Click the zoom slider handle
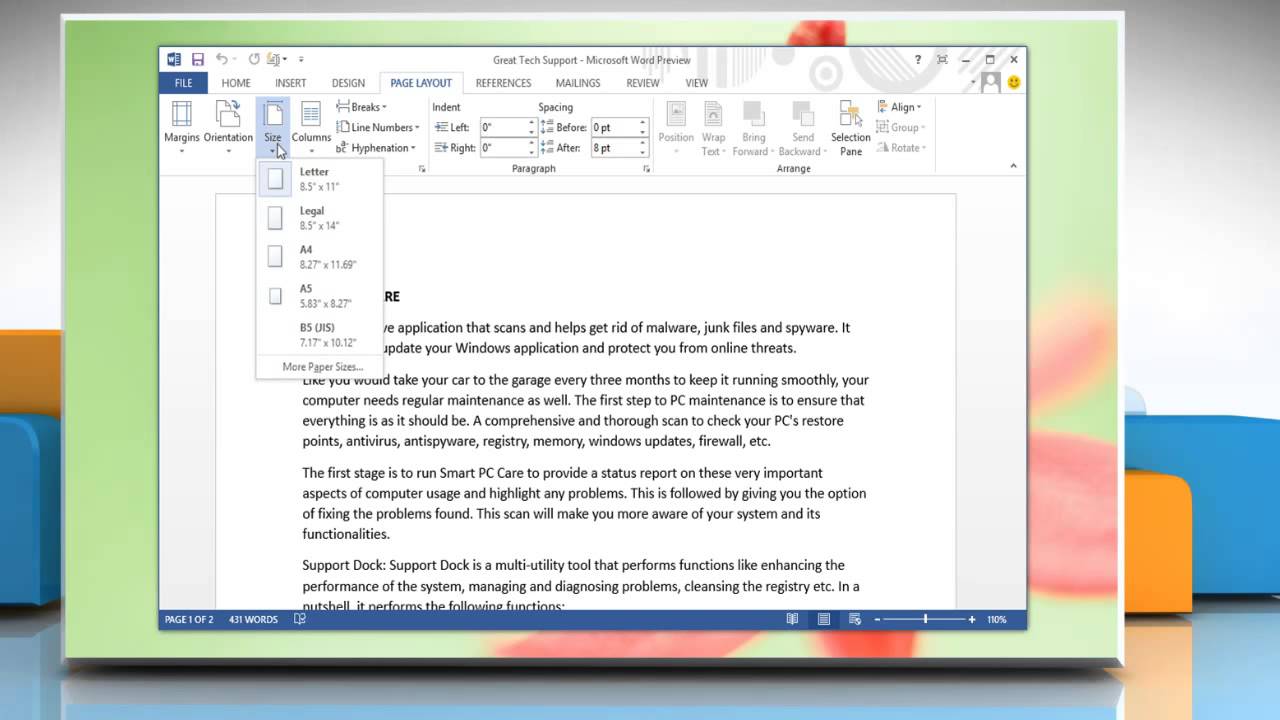The height and width of the screenshot is (720, 1280). tap(925, 620)
